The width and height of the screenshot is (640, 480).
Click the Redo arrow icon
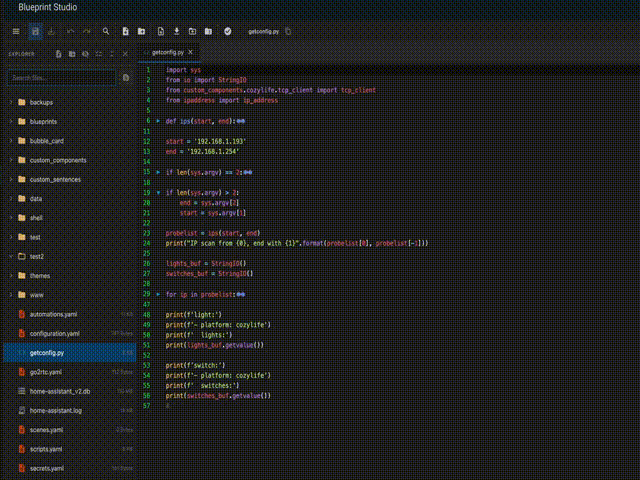[86, 31]
